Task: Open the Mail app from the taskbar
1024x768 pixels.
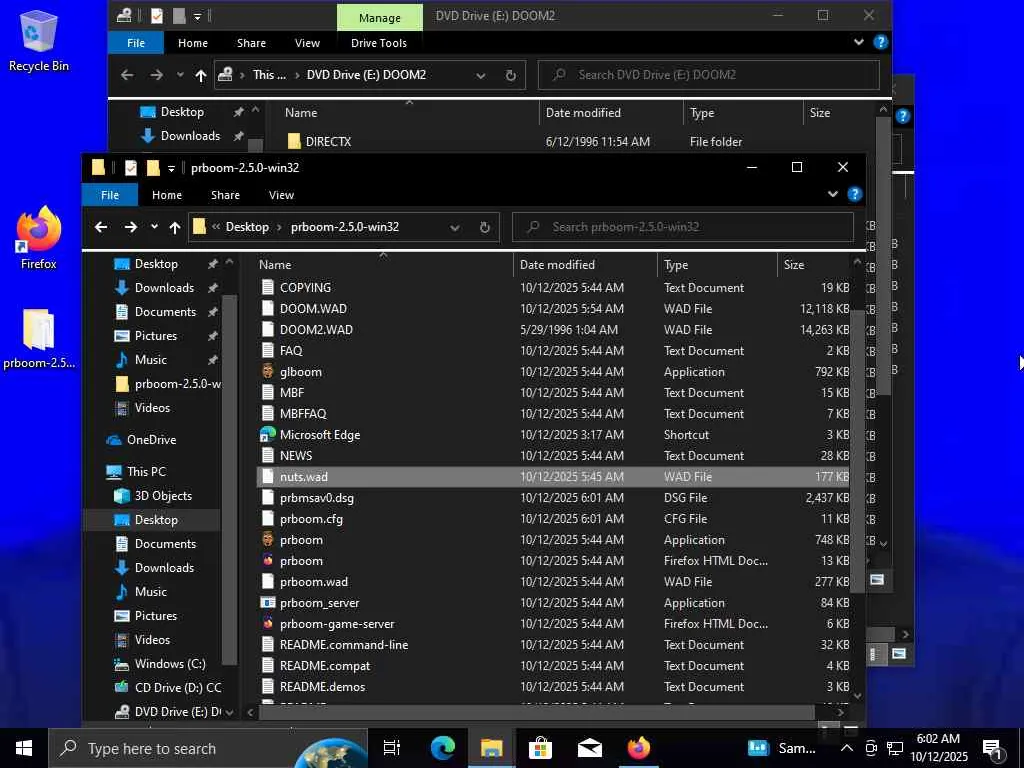Action: pos(590,748)
